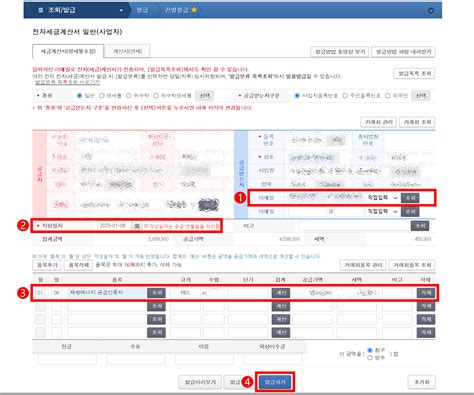Screen dimensions: 474x395
Task: Click 조회 button beside second email row
Action: pyautogui.click(x=410, y=211)
